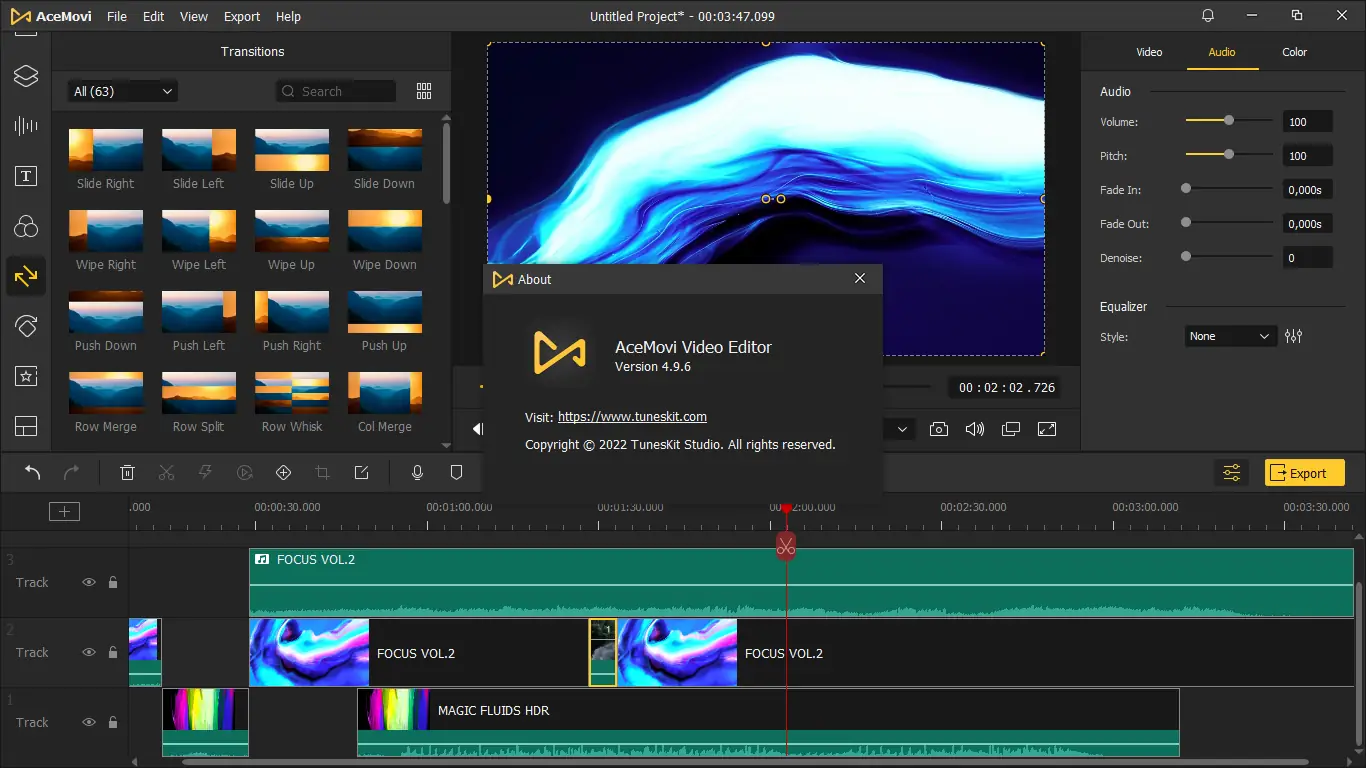Image resolution: width=1366 pixels, height=768 pixels.
Task: Click the crop tool in the toolbar
Action: tap(322, 473)
